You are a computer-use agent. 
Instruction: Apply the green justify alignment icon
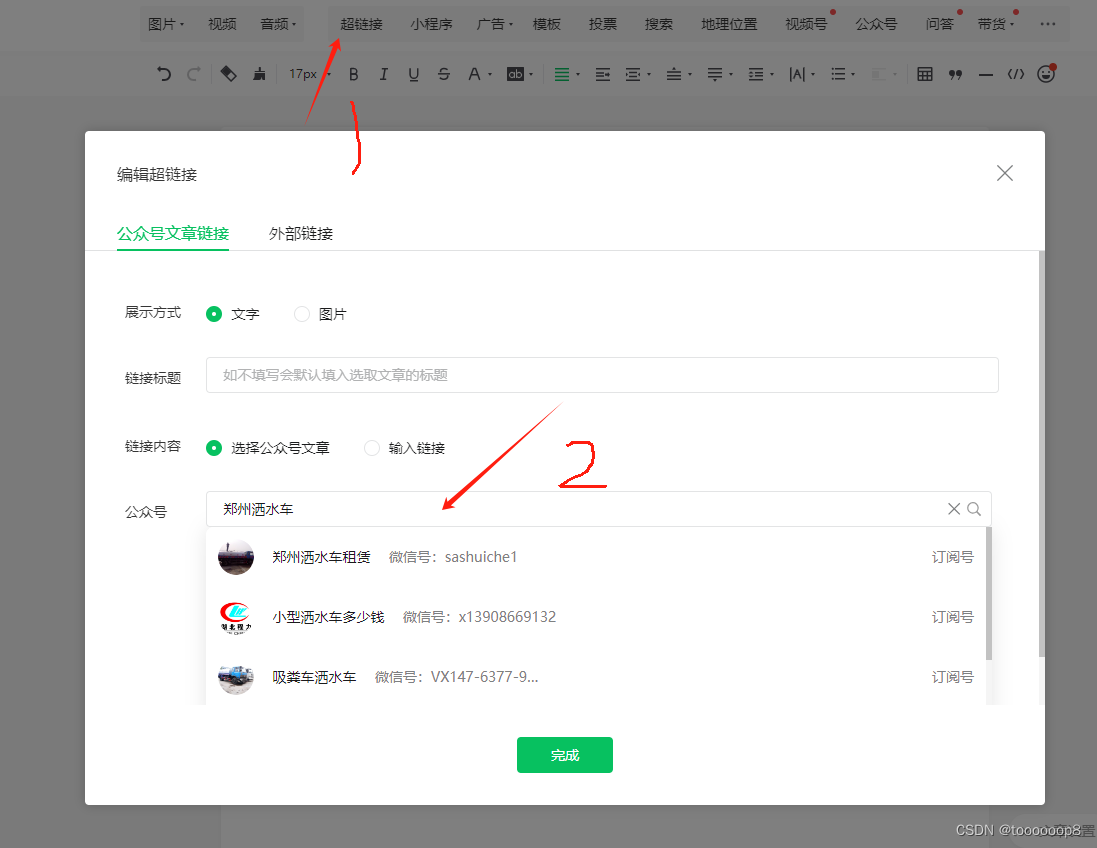562,74
